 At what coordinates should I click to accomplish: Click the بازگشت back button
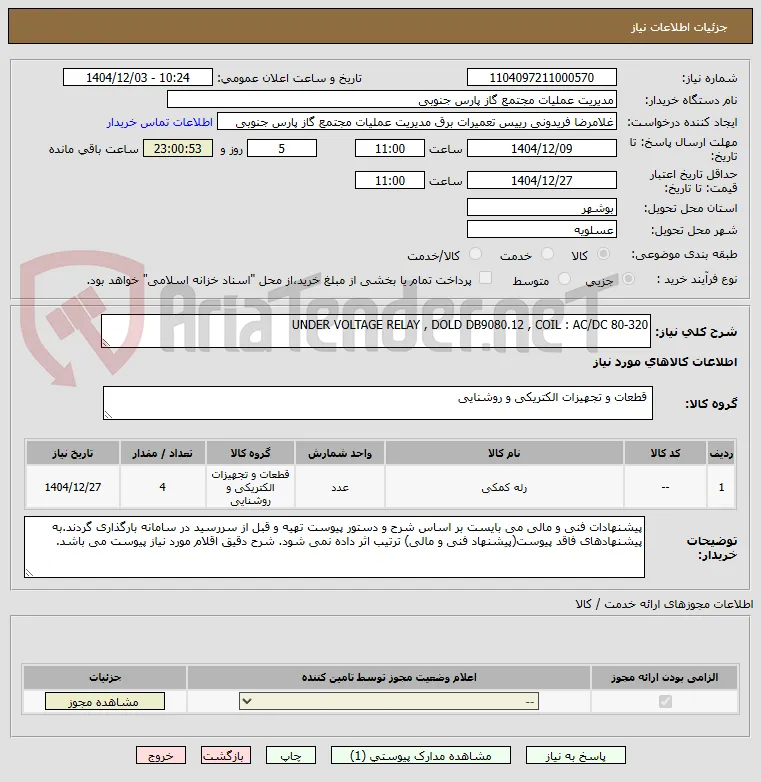click(225, 756)
